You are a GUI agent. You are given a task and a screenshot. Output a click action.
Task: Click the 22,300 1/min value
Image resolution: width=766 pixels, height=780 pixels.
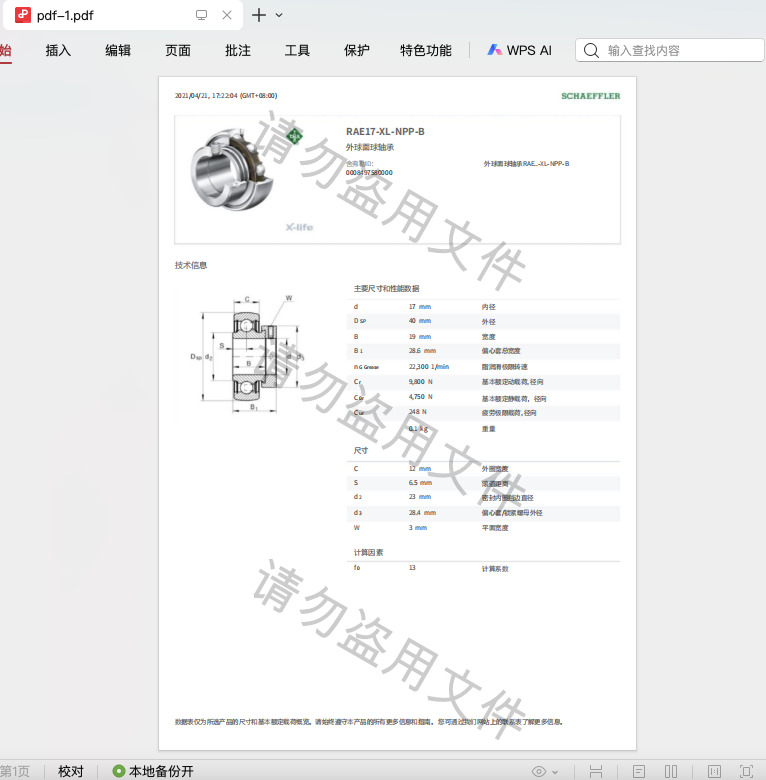coord(429,367)
